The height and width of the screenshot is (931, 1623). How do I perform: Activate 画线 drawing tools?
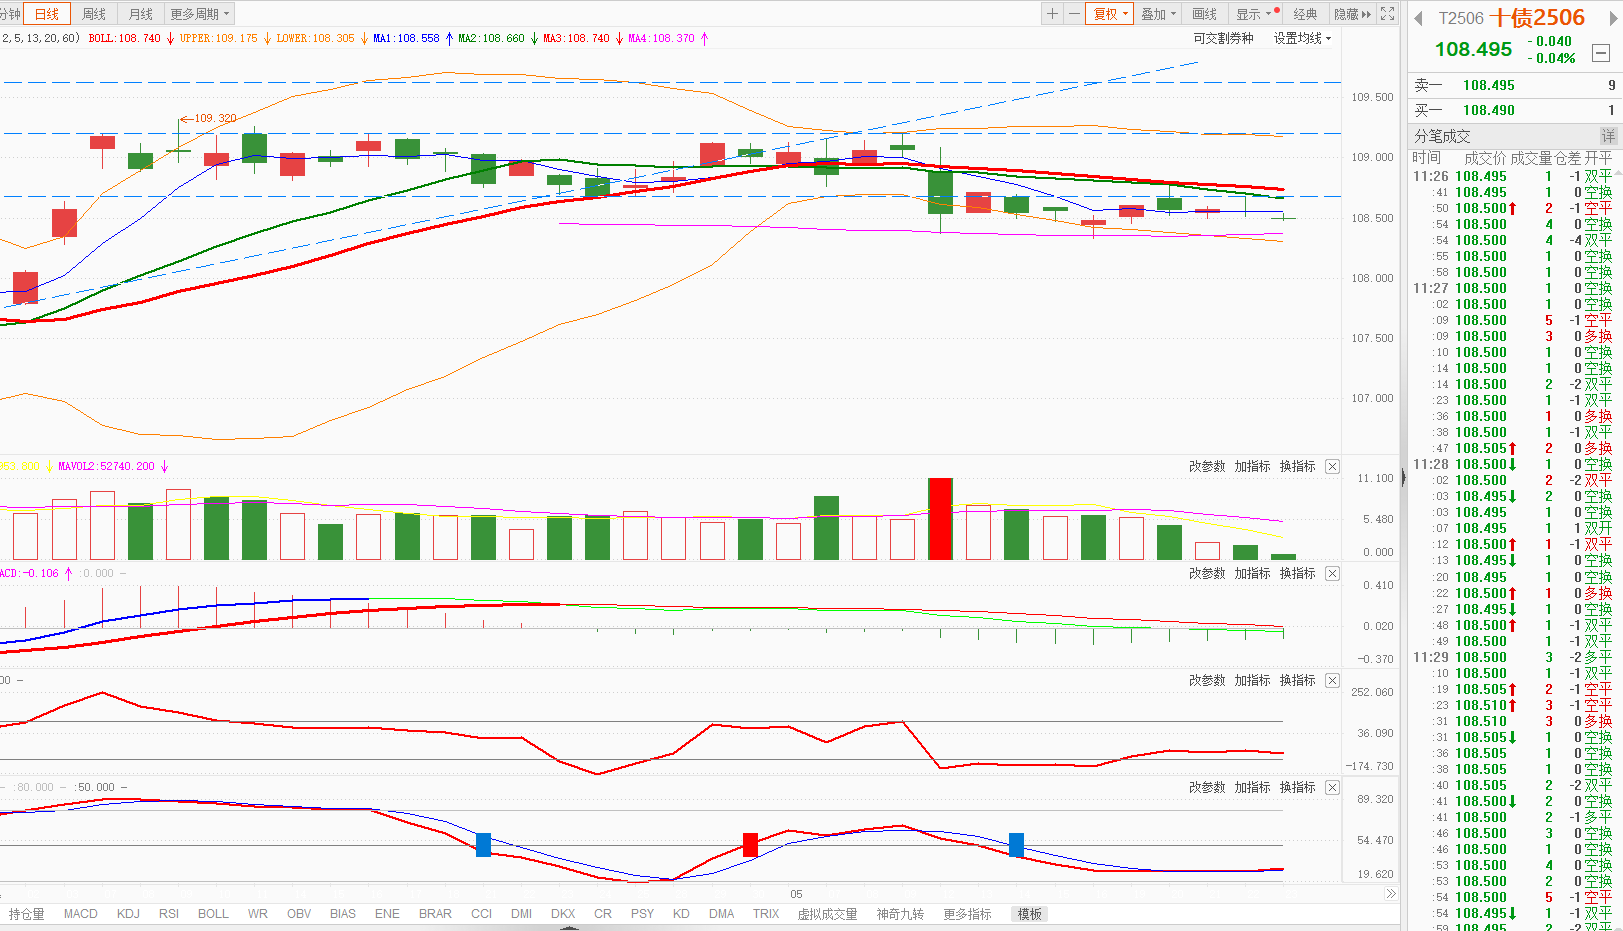pos(1205,14)
